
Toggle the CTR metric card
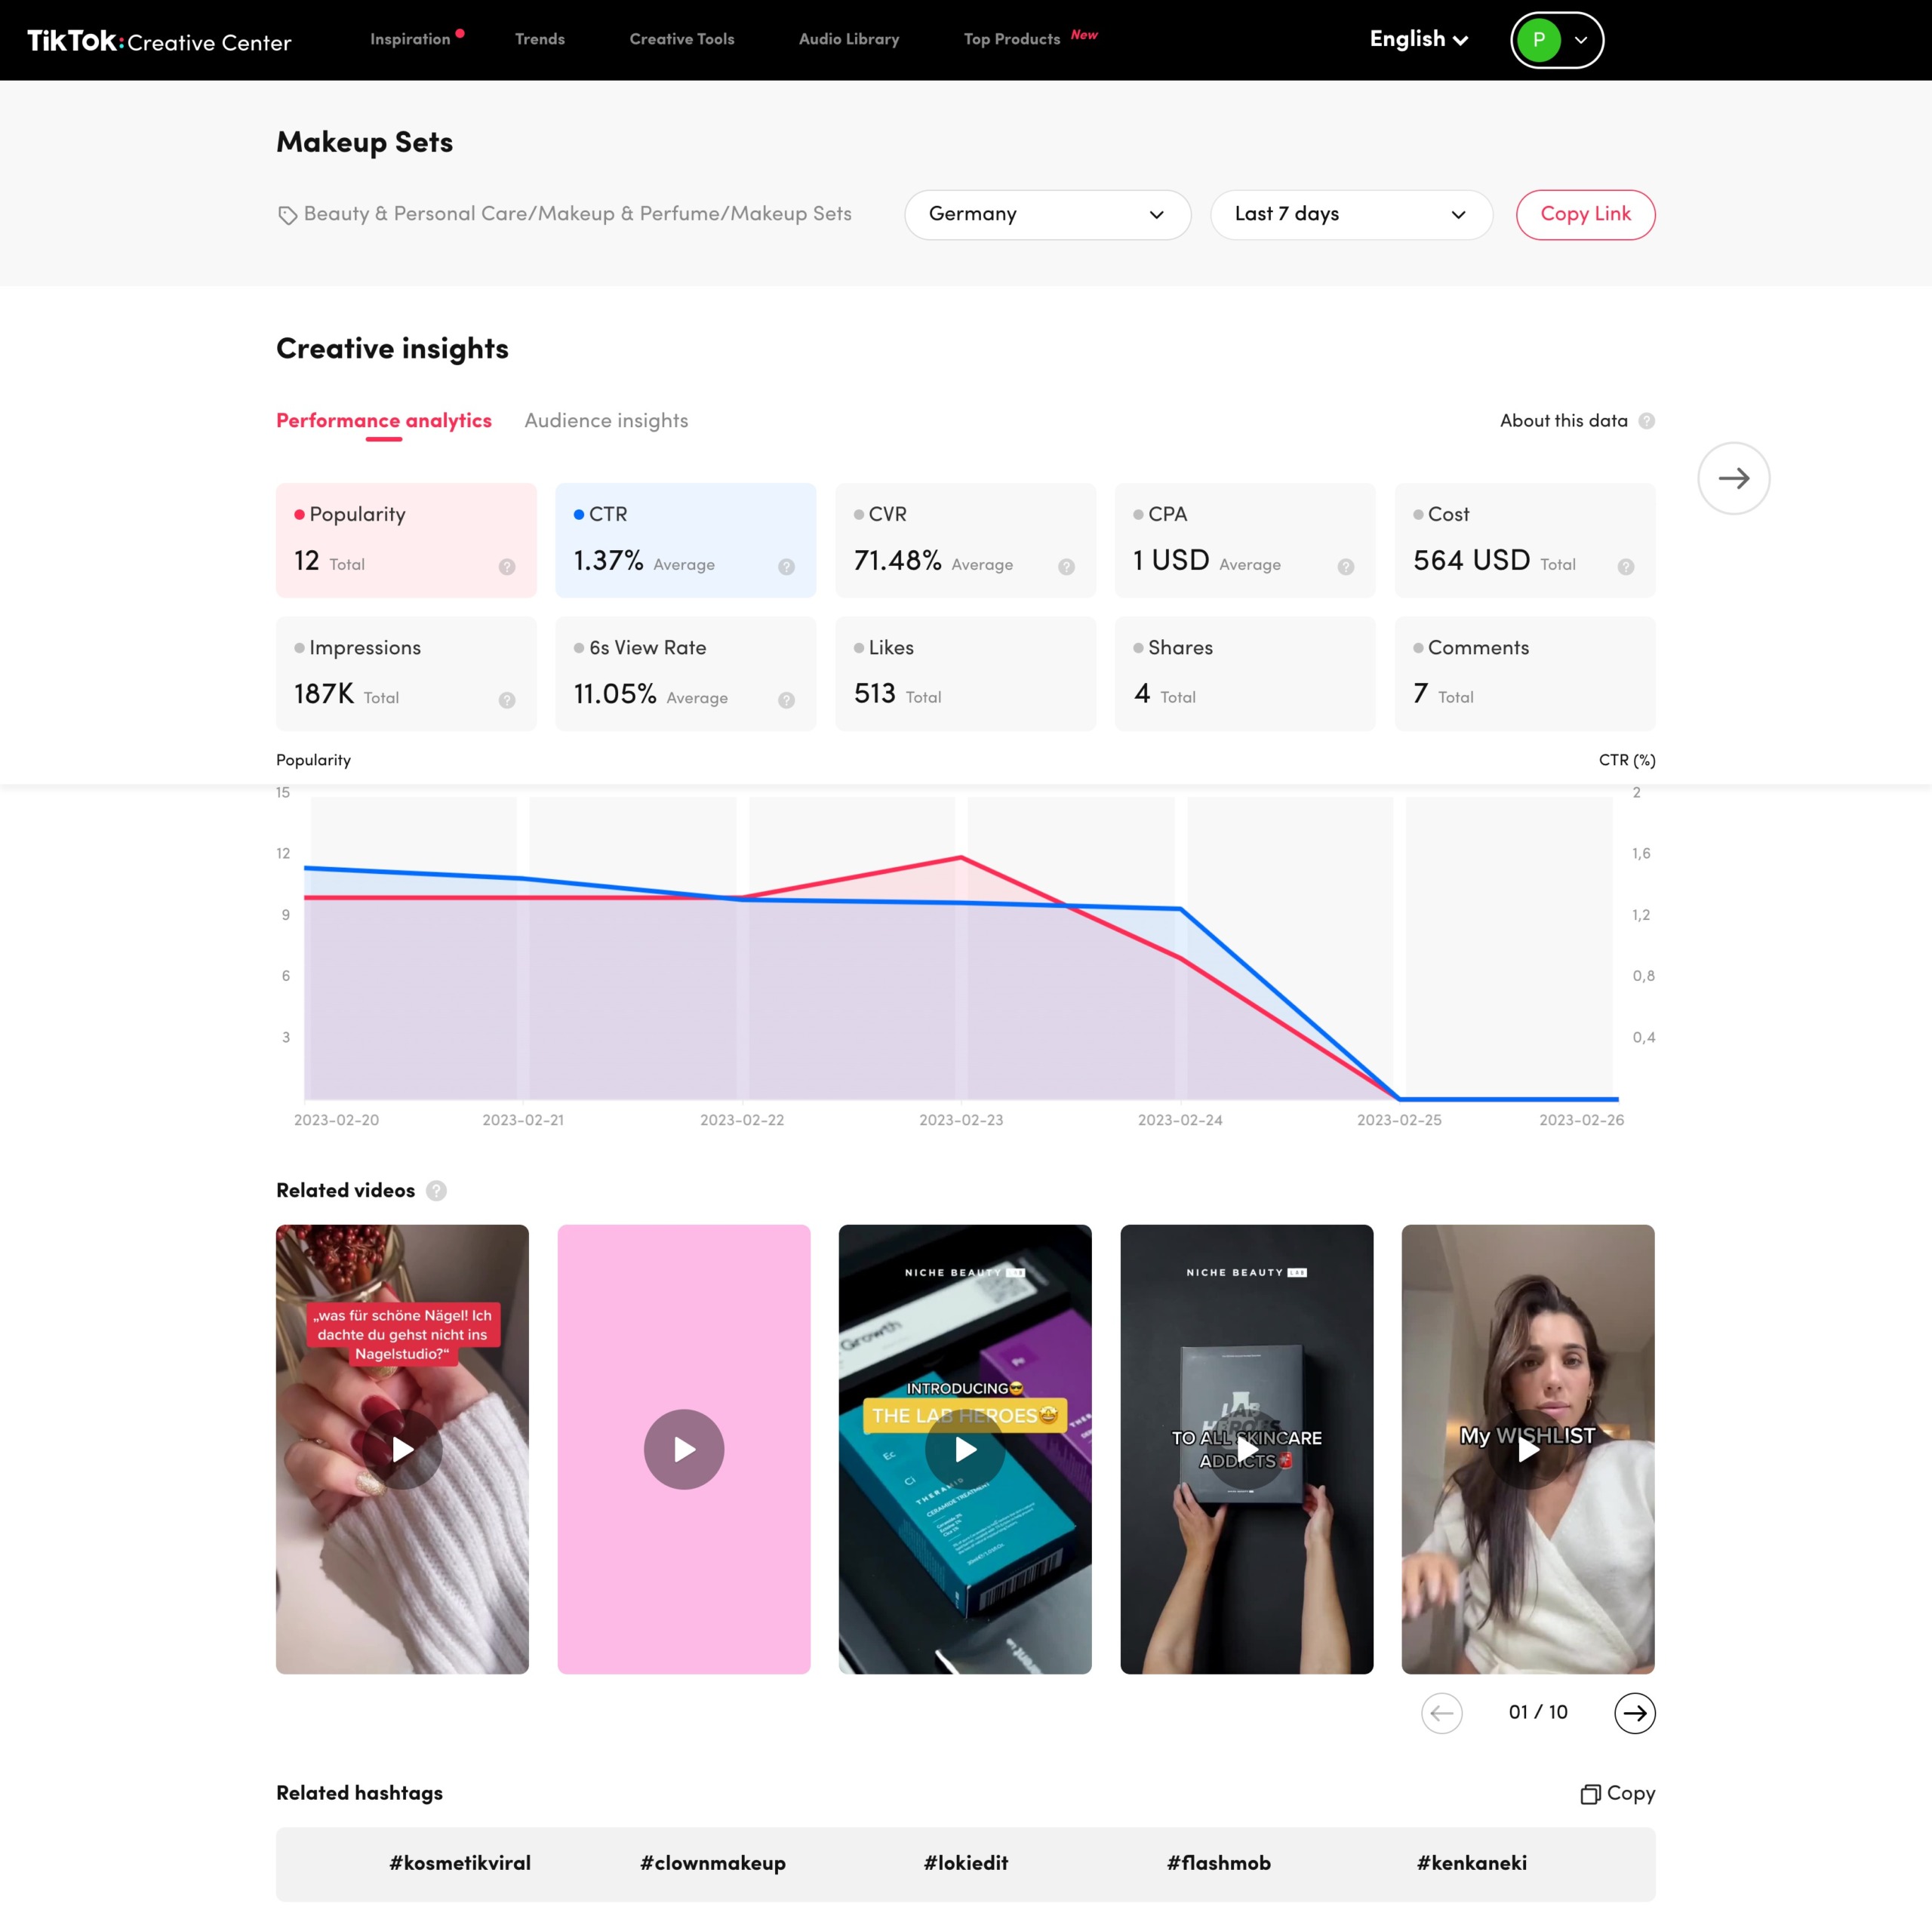685,540
